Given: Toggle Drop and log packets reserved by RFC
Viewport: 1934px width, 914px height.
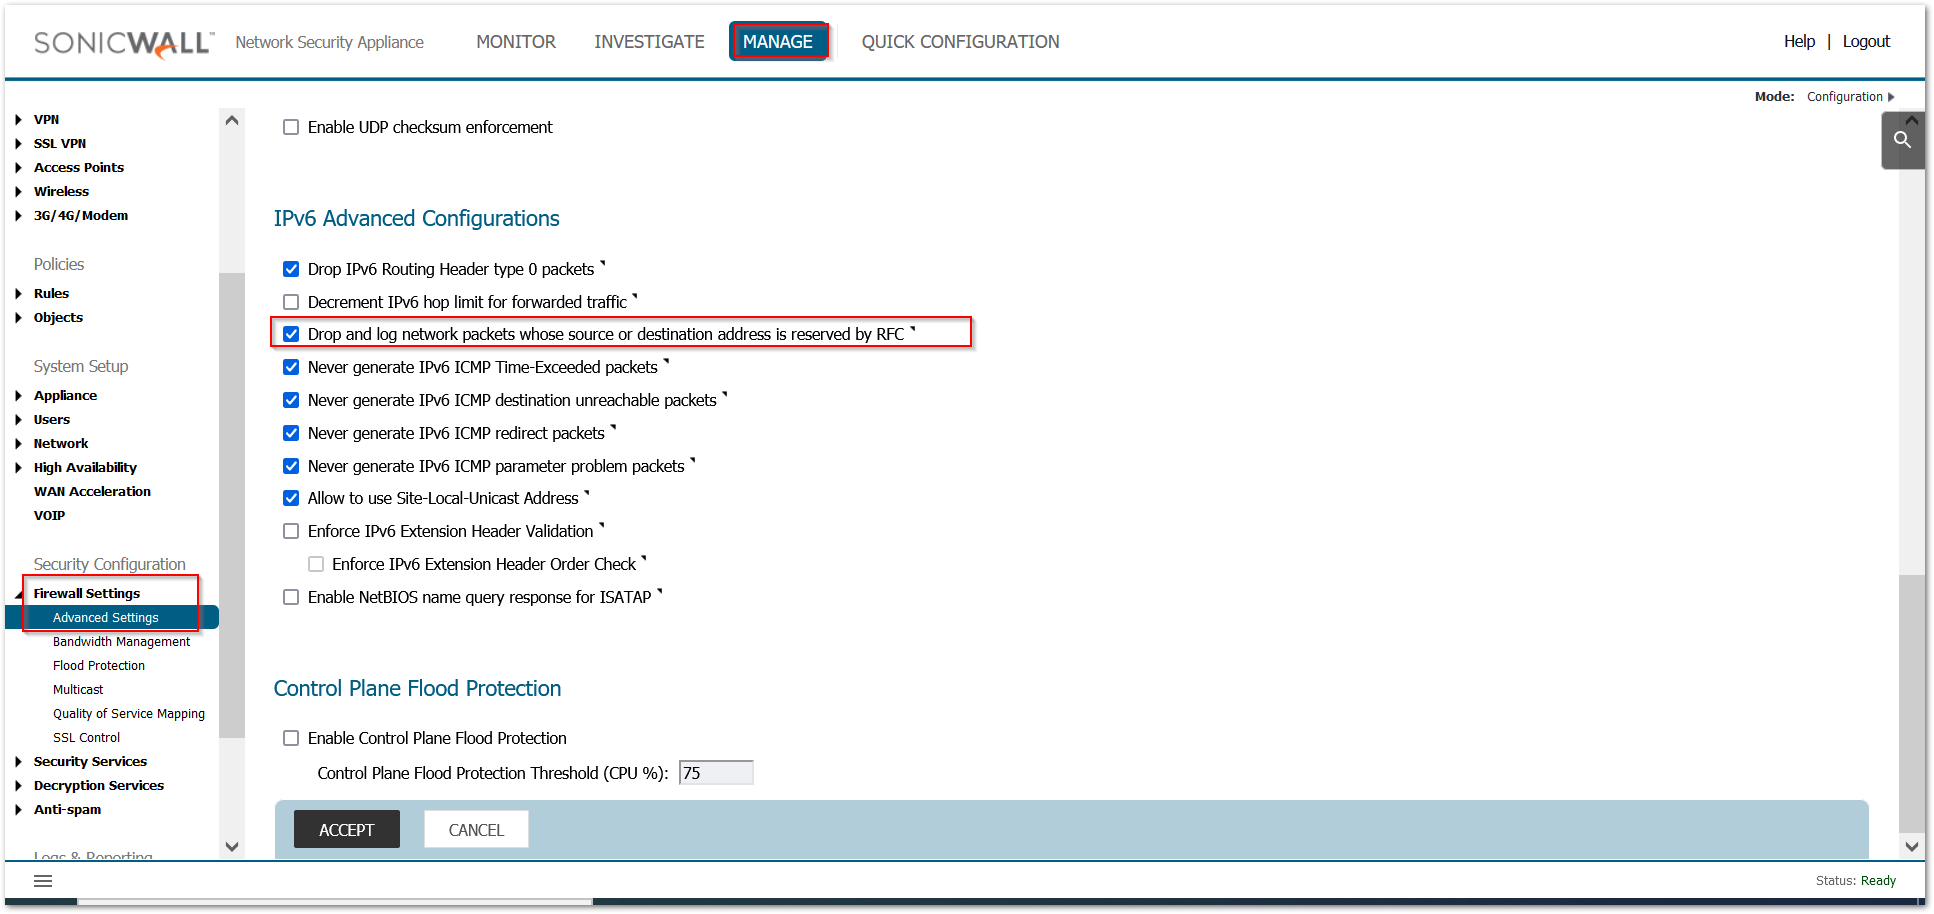Looking at the screenshot, I should (x=291, y=334).
